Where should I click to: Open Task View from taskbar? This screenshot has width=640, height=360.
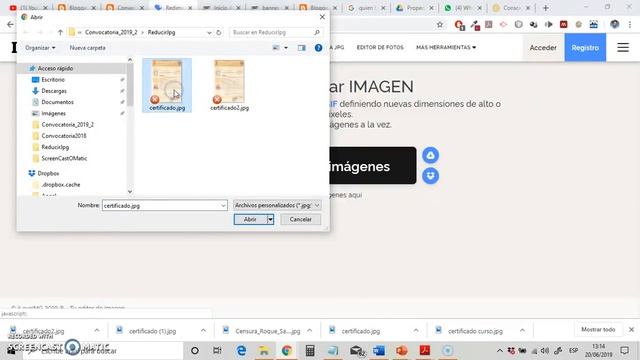click(x=217, y=350)
